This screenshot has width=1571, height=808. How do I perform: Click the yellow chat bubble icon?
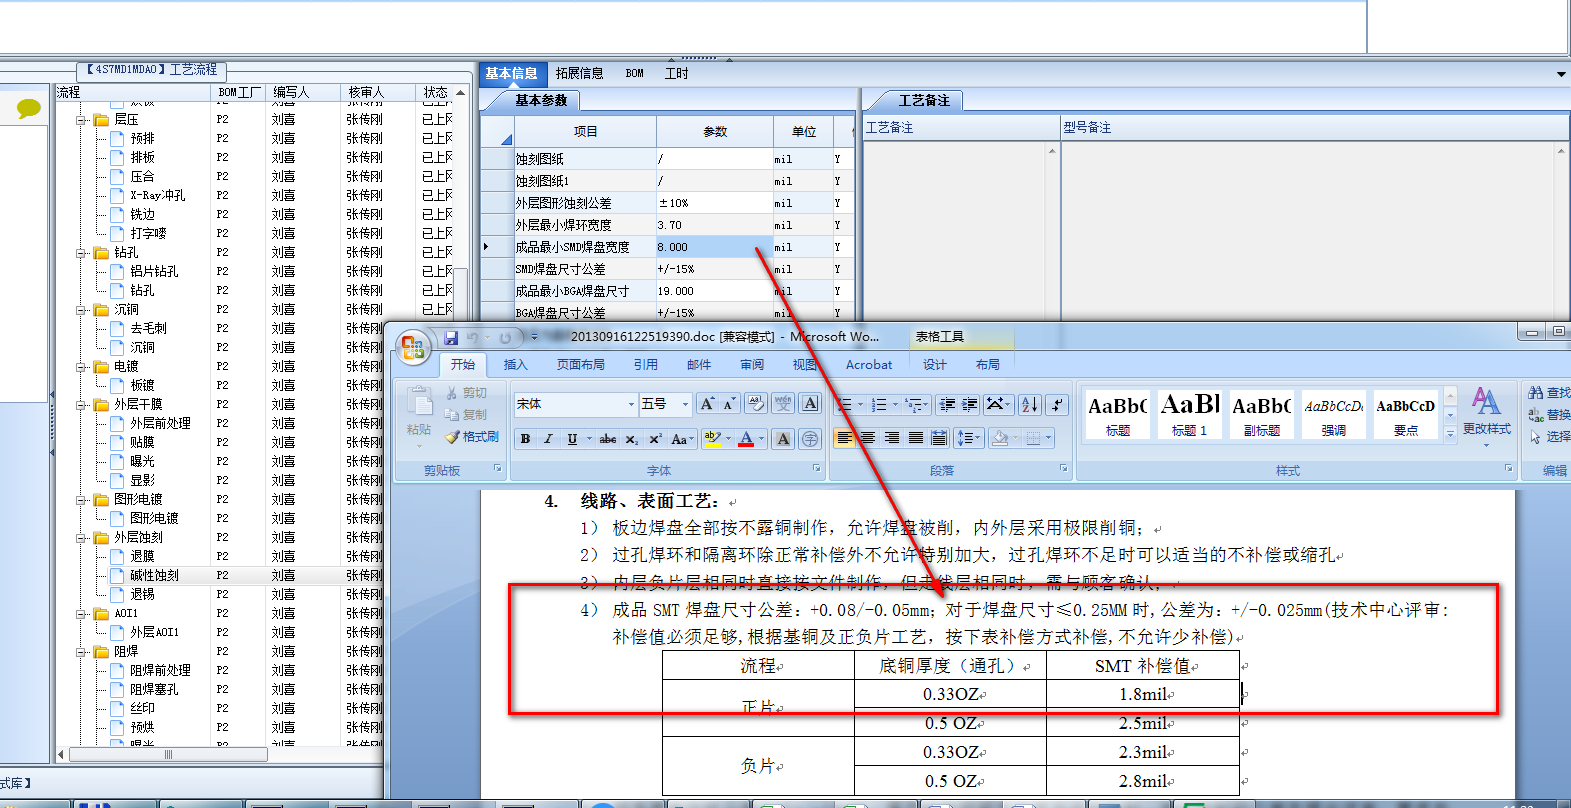point(28,107)
